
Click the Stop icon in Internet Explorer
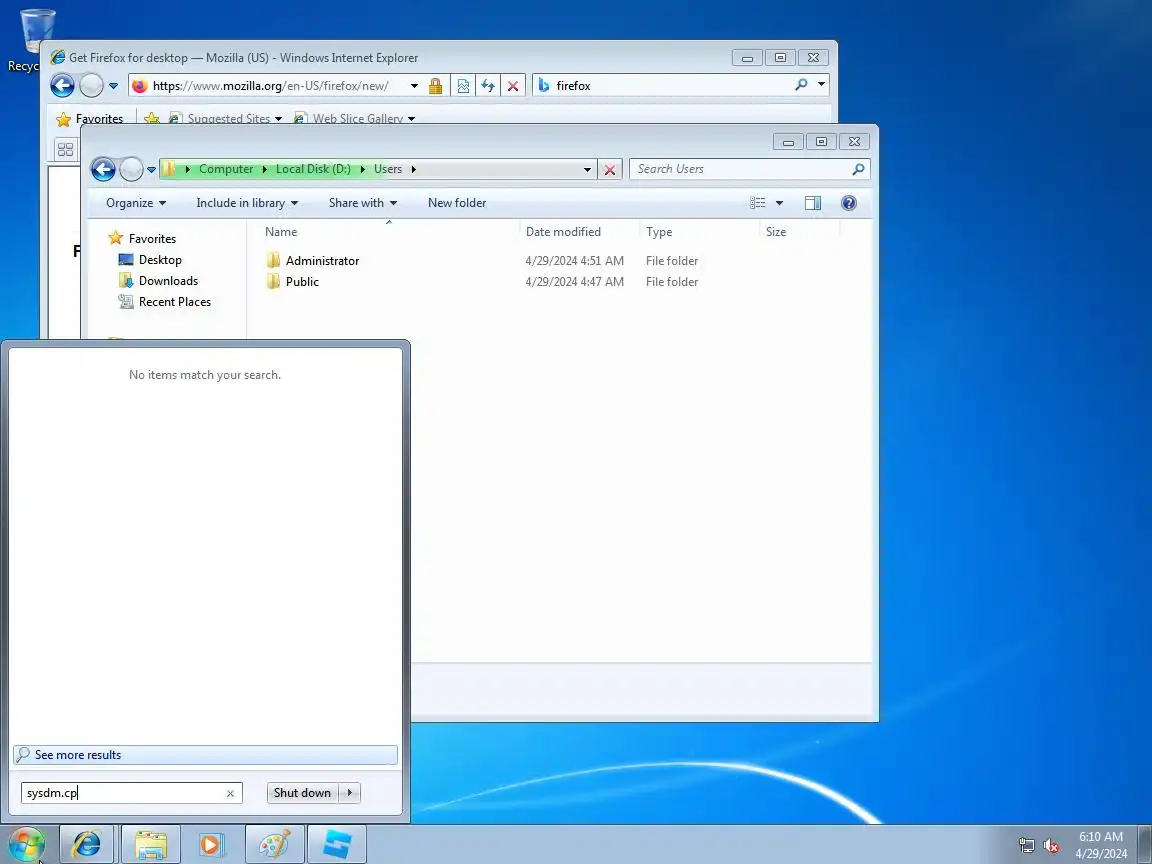(513, 86)
